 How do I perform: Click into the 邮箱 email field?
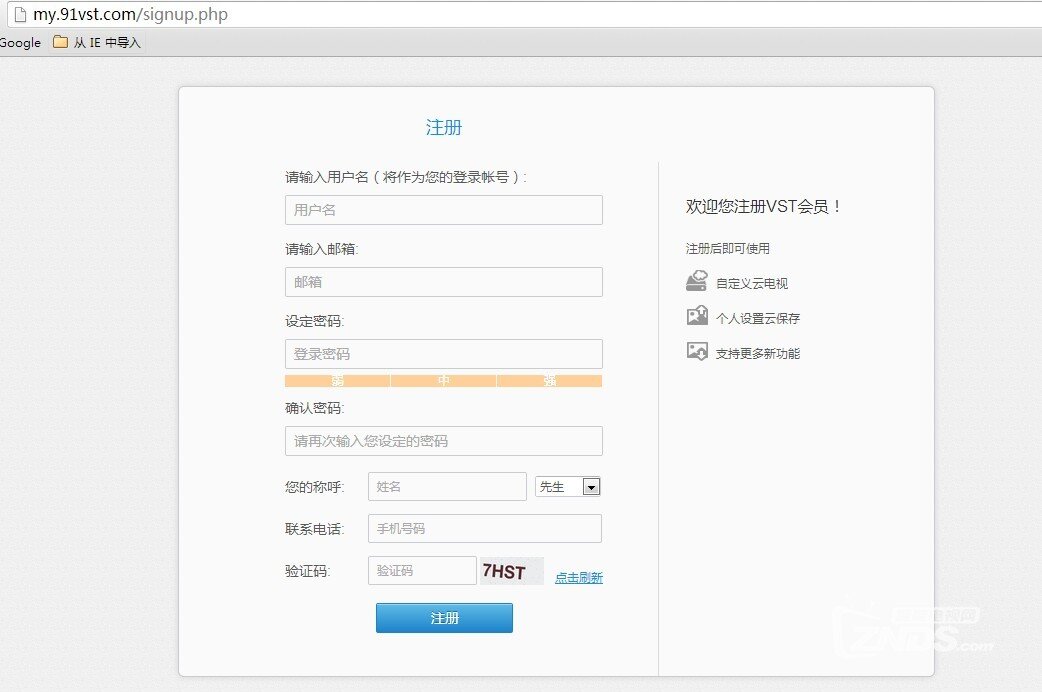(444, 282)
